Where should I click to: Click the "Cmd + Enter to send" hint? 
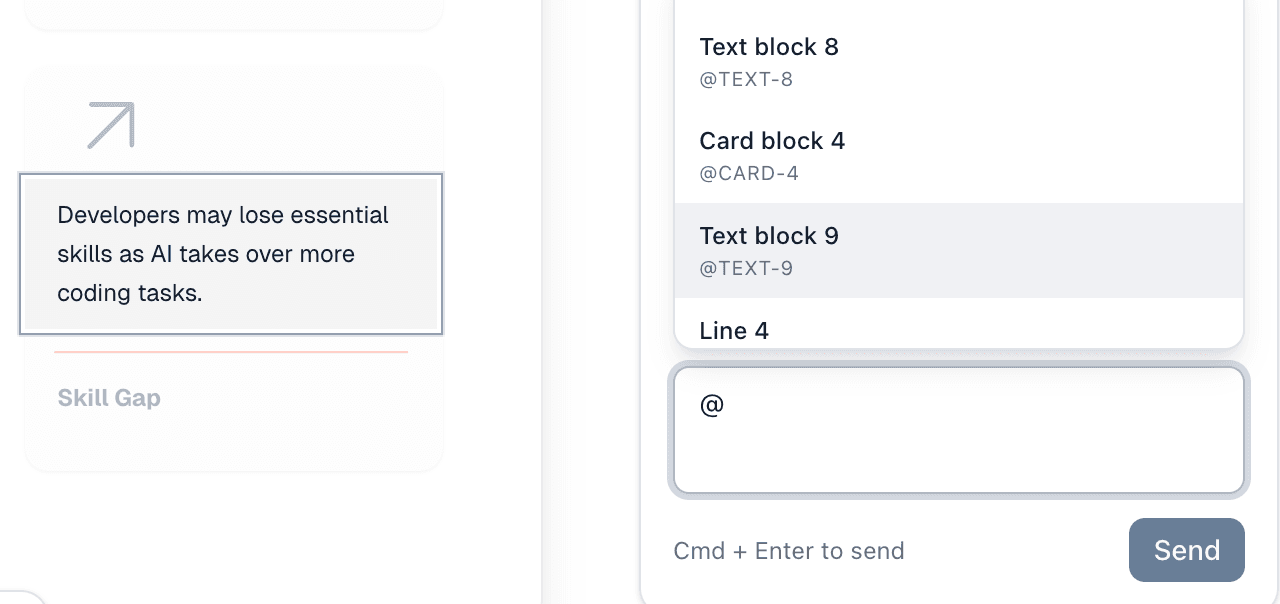789,551
